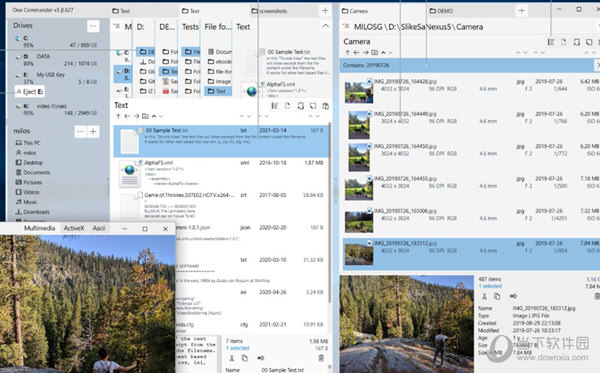Open the left pane path list icon
The height and width of the screenshot is (373, 600).
[117, 26]
